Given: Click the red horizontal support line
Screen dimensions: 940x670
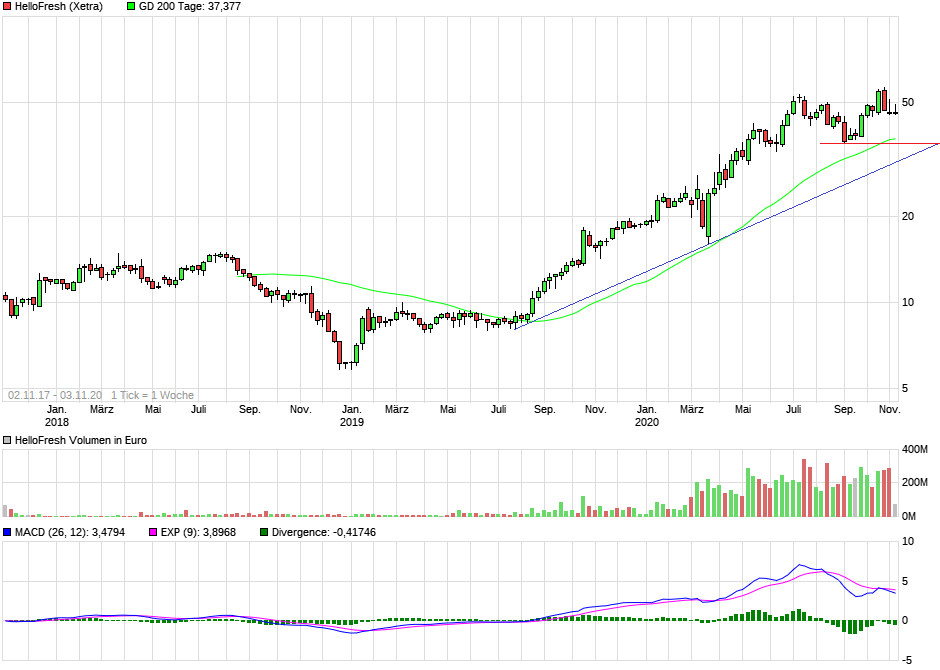Looking at the screenshot, I should click(x=879, y=144).
